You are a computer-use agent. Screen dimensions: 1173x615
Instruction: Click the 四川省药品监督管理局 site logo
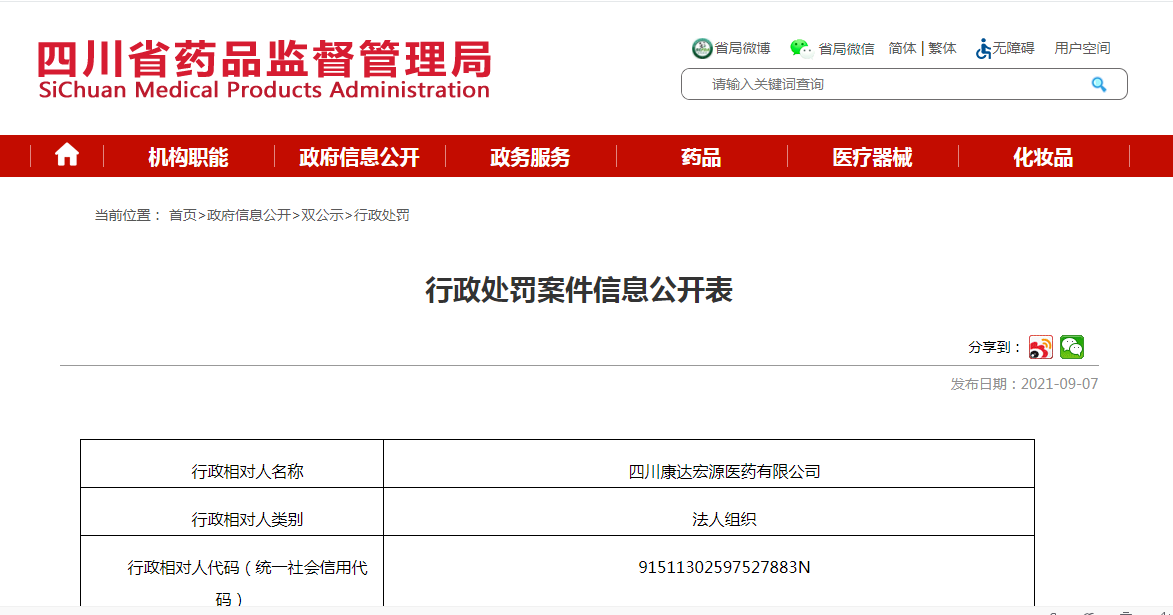click(264, 69)
